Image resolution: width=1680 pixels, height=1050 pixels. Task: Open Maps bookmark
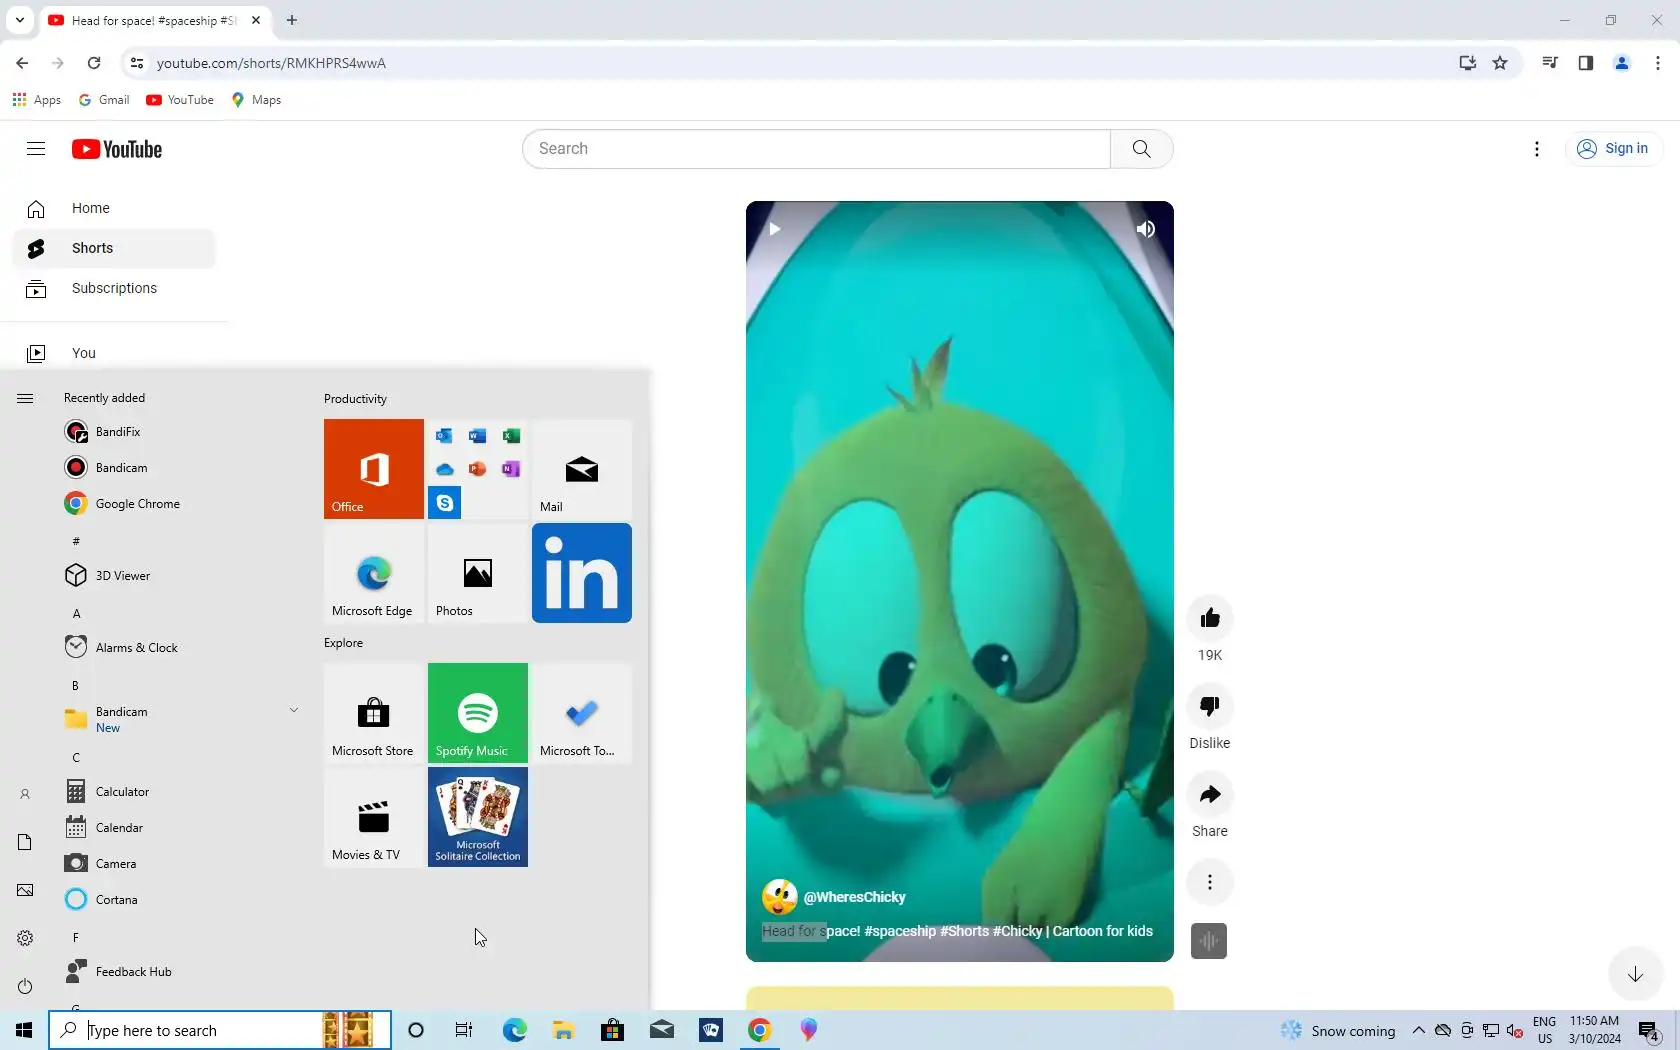[x=256, y=100]
